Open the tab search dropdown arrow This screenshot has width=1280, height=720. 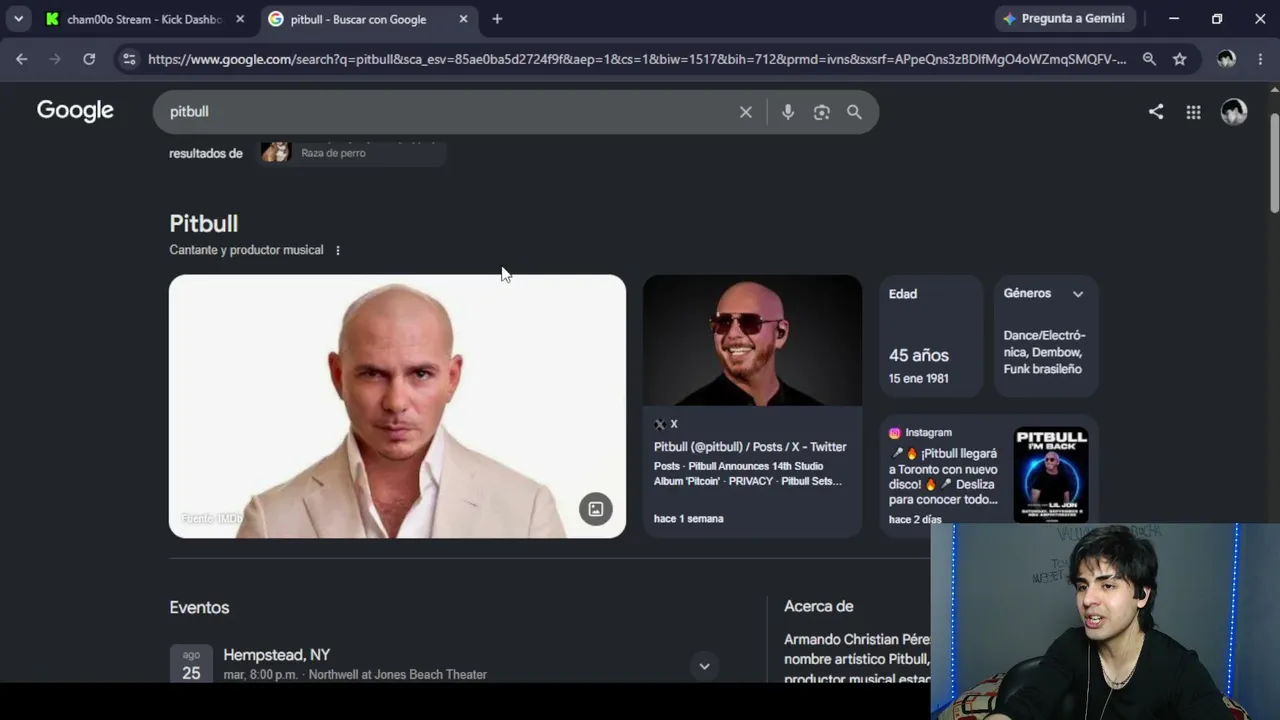(18, 19)
